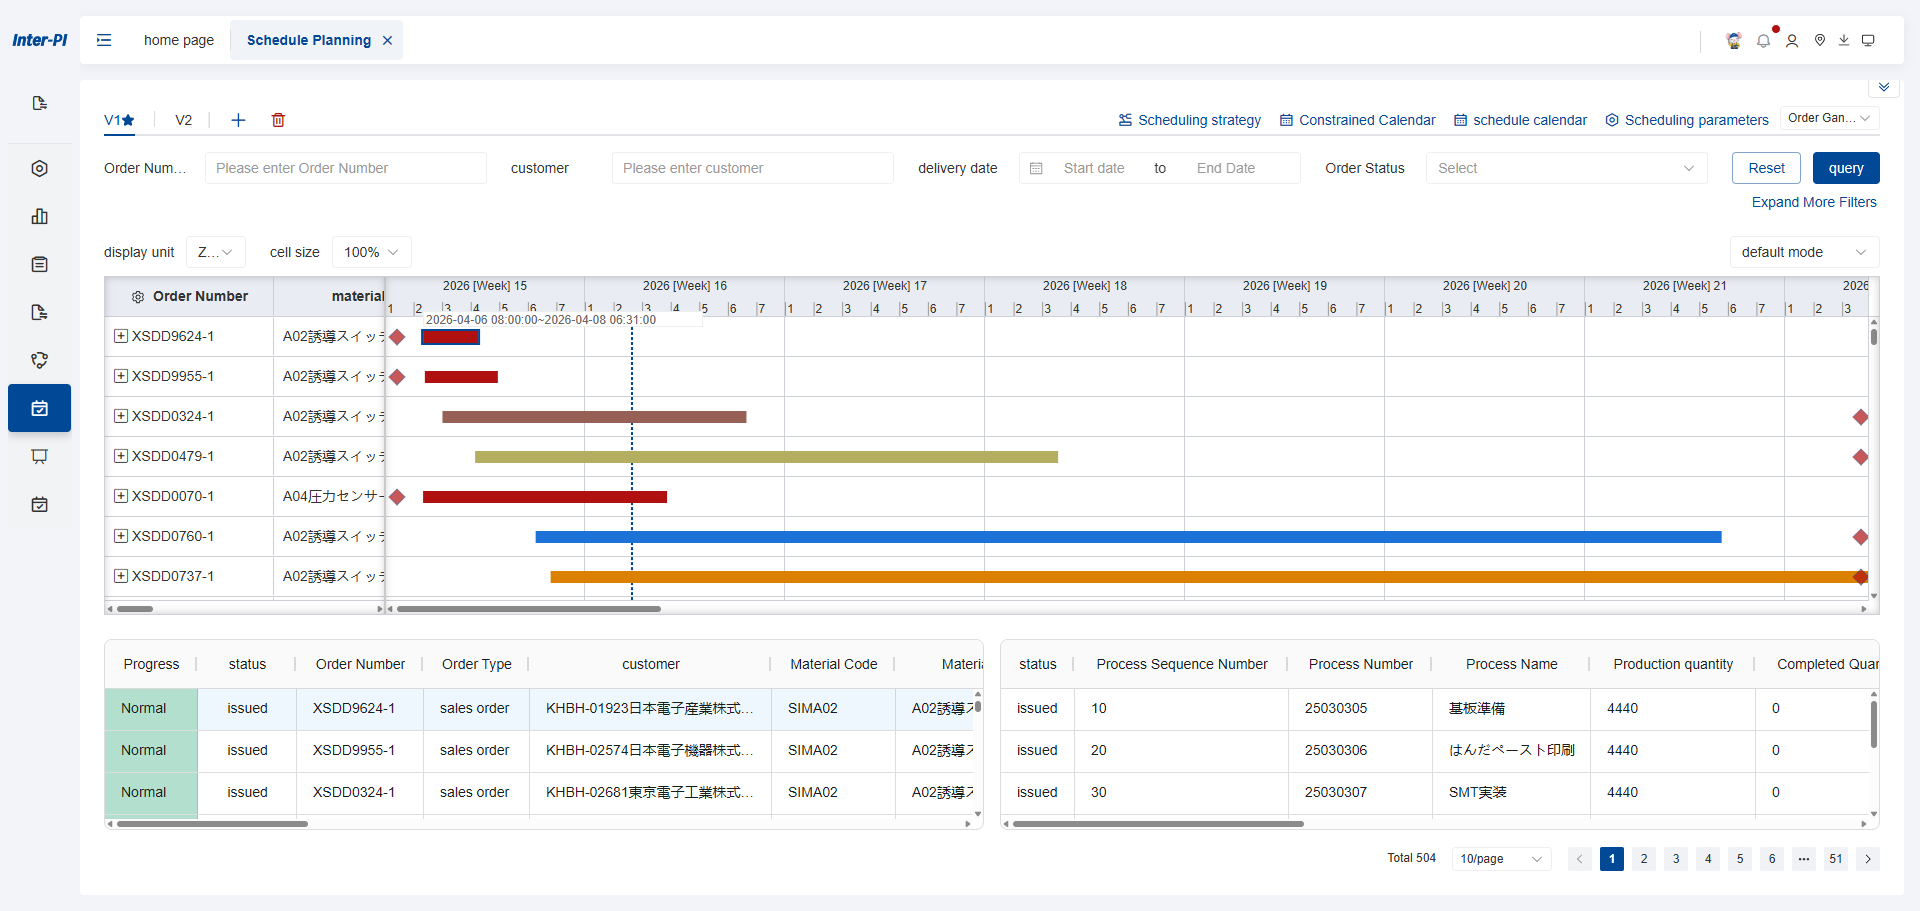Close the Schedule Planning tab
The width and height of the screenshot is (1920, 911).
(x=387, y=40)
